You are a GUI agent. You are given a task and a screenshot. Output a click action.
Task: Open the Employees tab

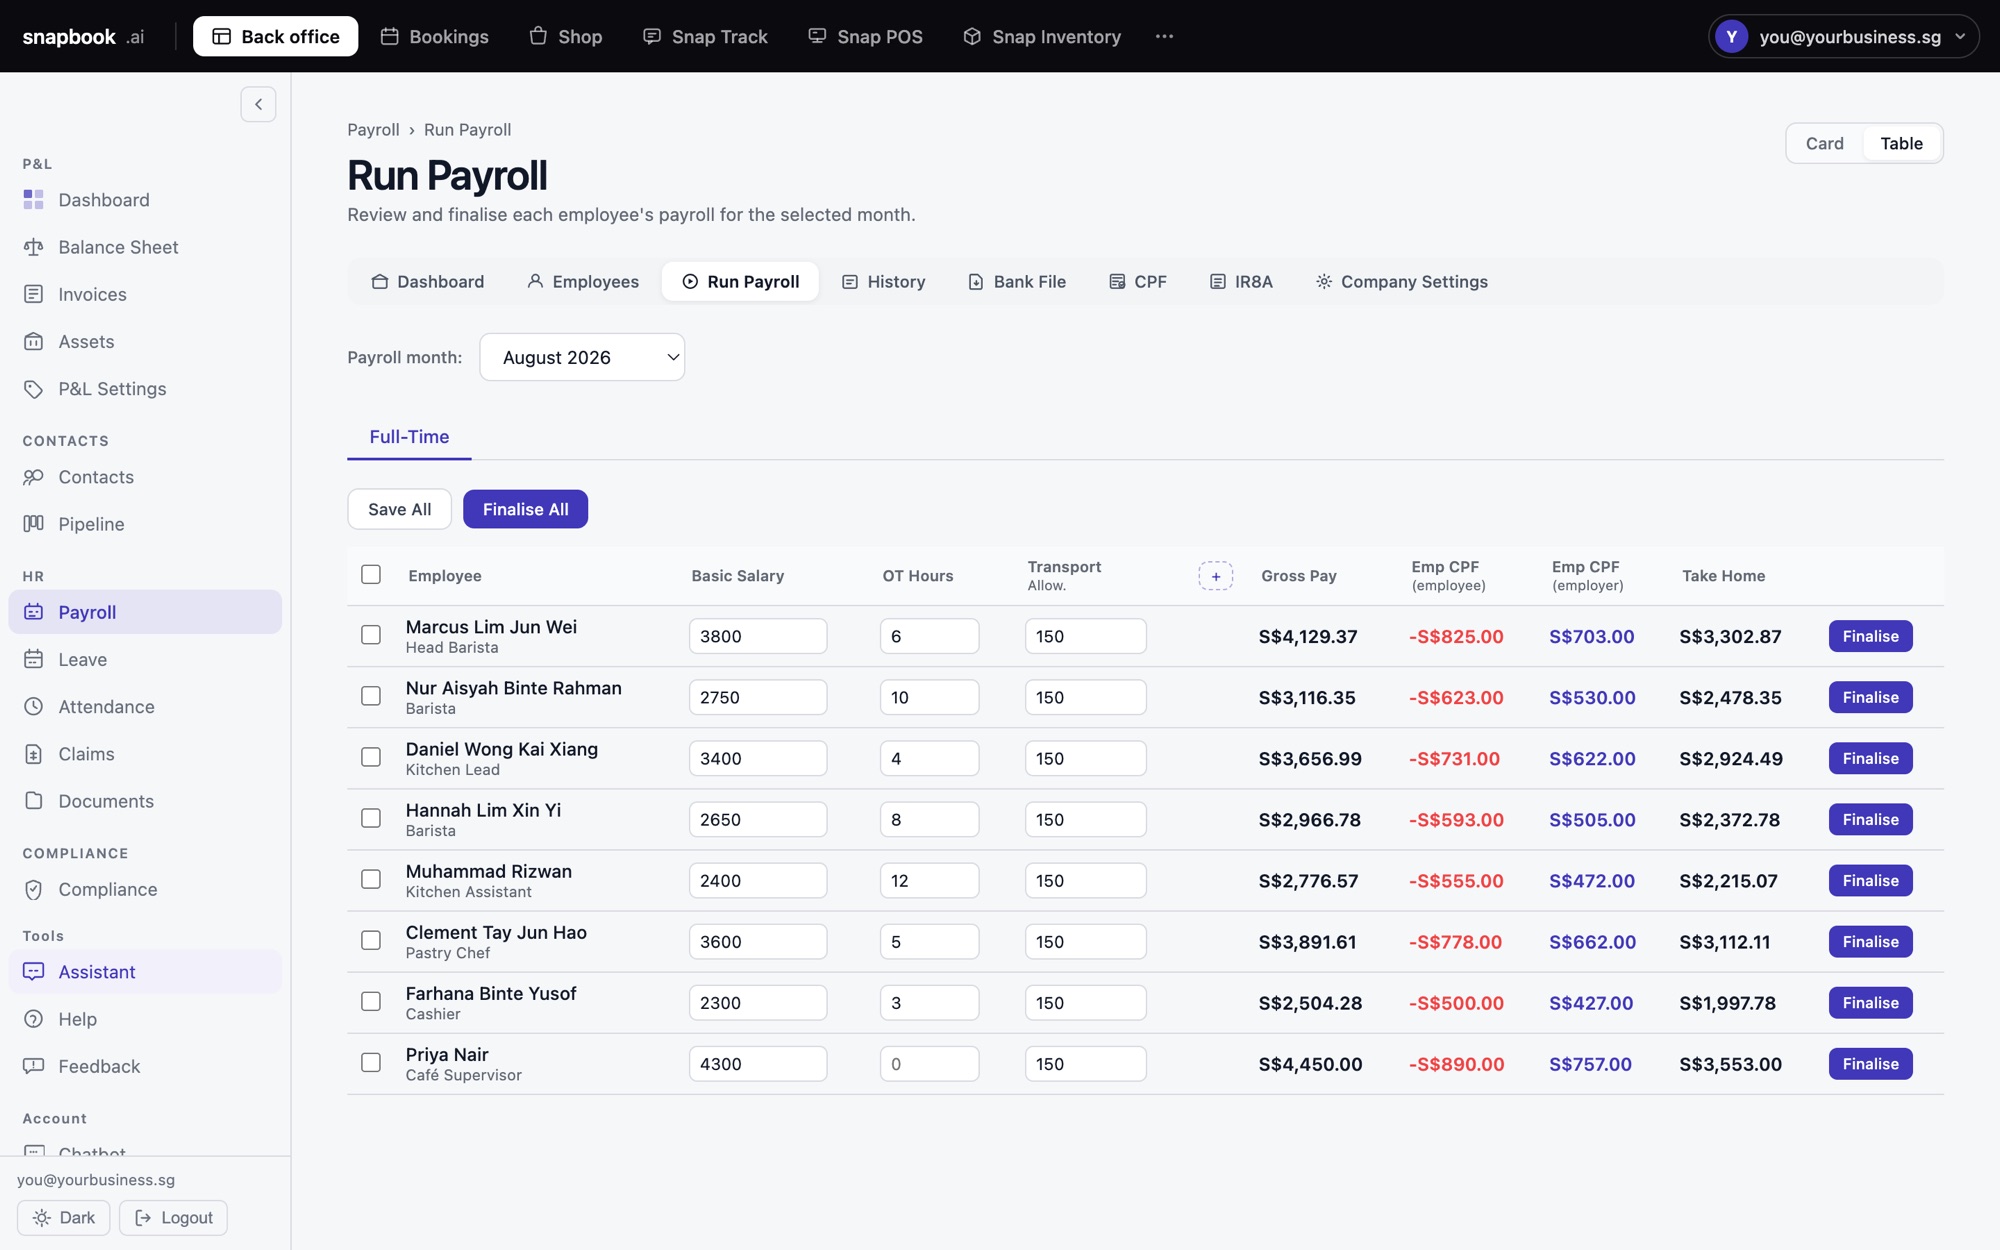[x=583, y=281]
